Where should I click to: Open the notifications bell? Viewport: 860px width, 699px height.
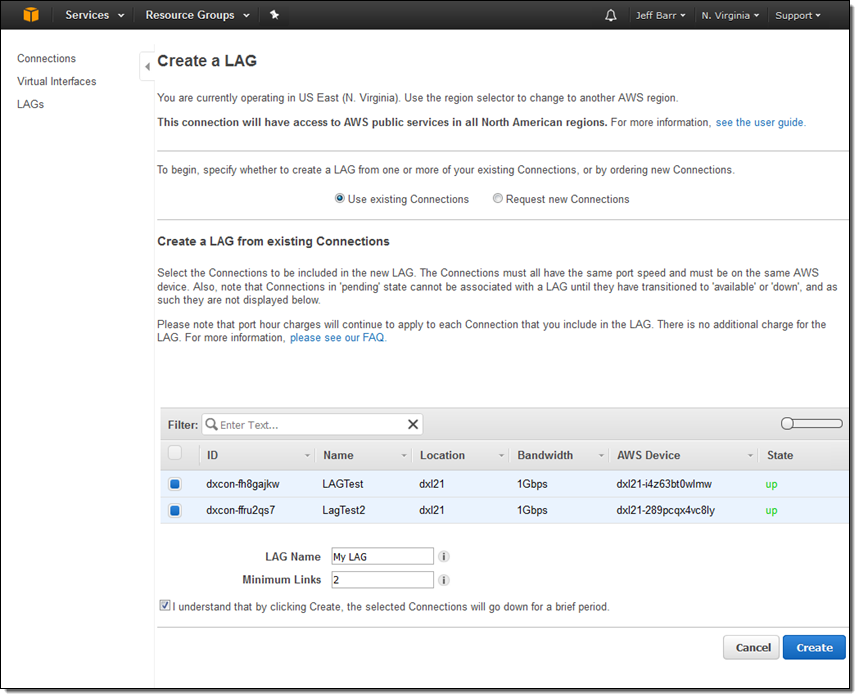[x=611, y=15]
